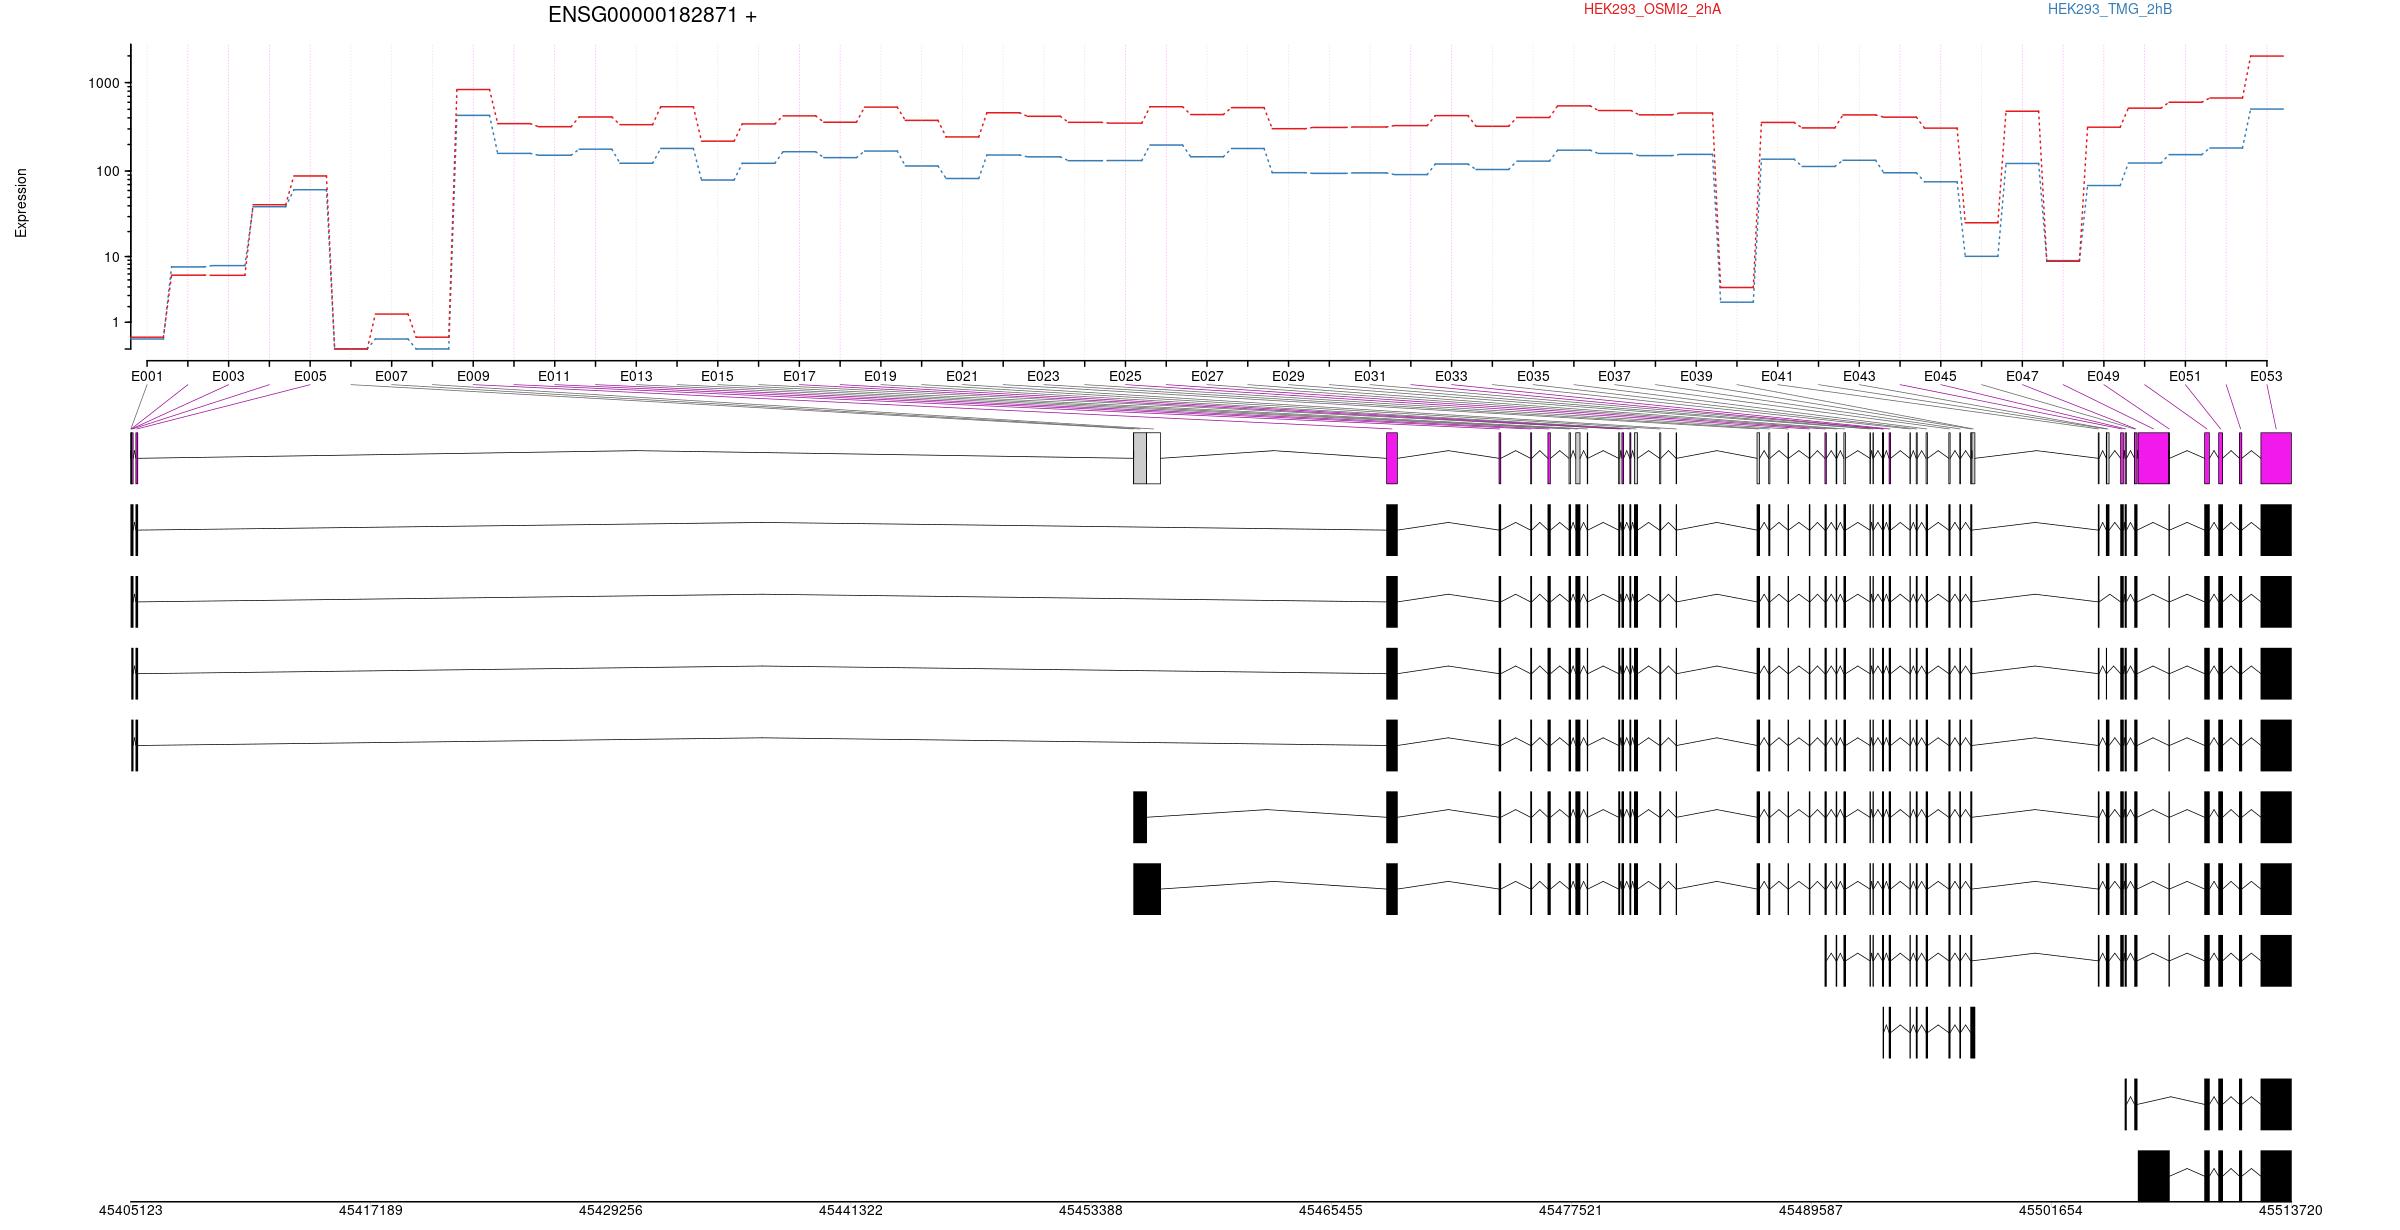The width and height of the screenshot is (2400, 1230).
Task: Click y-axis tick value 100
Action: coord(107,171)
